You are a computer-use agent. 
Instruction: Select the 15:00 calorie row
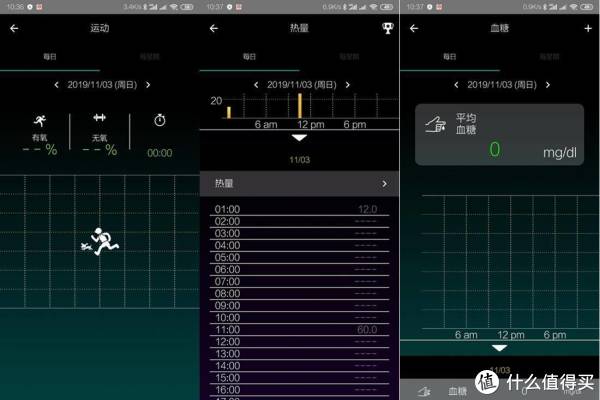(299, 378)
